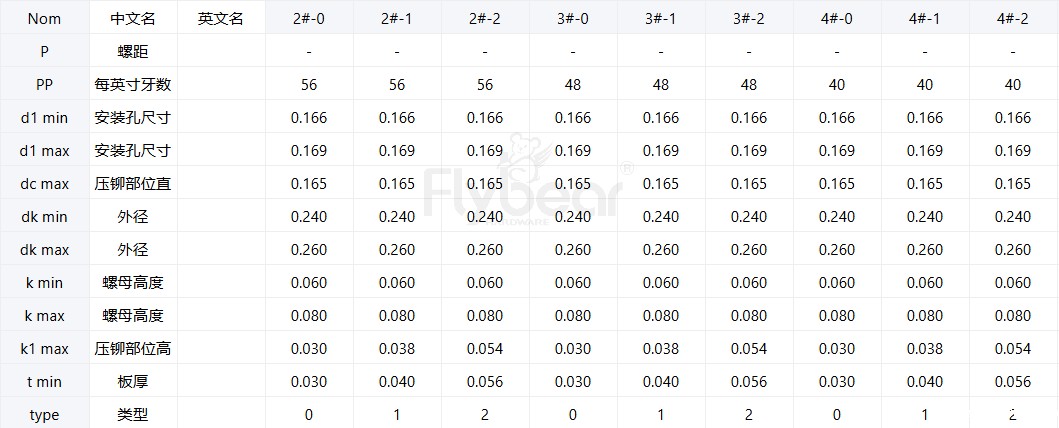Image resolution: width=1059 pixels, height=428 pixels.
Task: Click the Nom column header
Action: (44, 19)
